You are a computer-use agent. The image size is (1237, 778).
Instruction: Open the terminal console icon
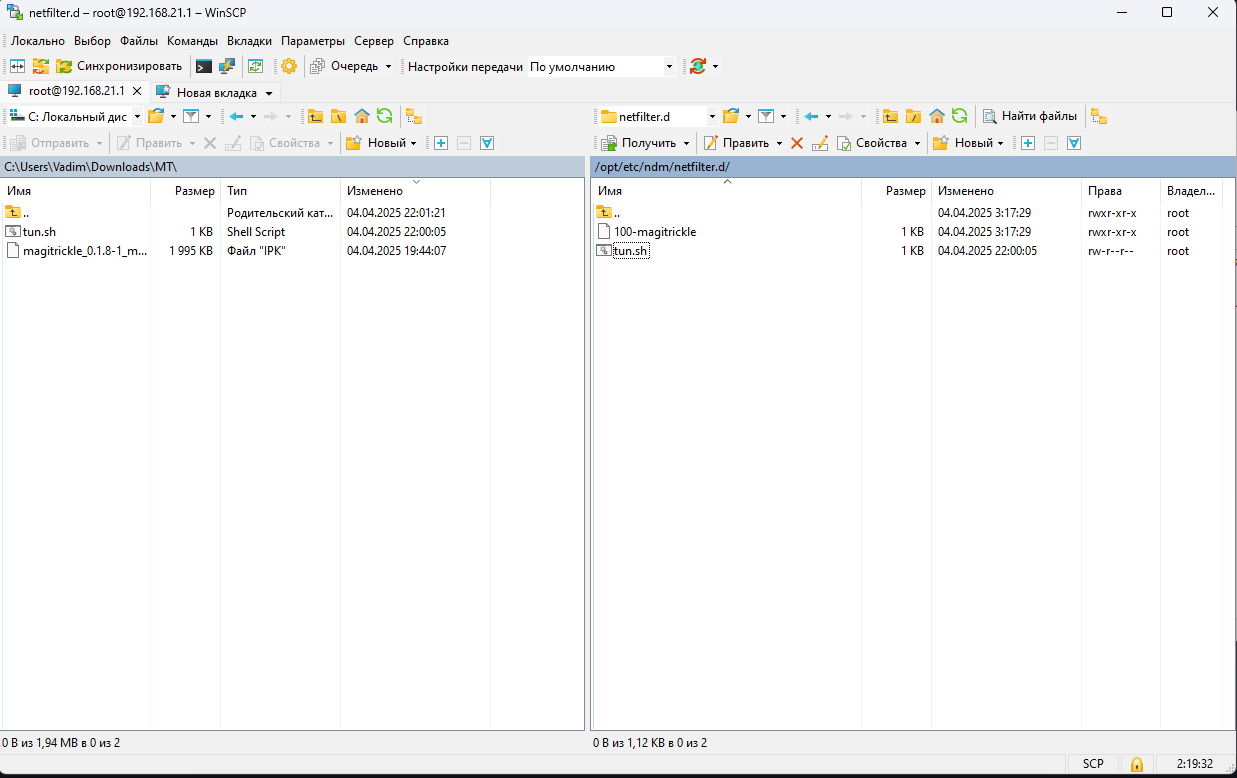[203, 66]
